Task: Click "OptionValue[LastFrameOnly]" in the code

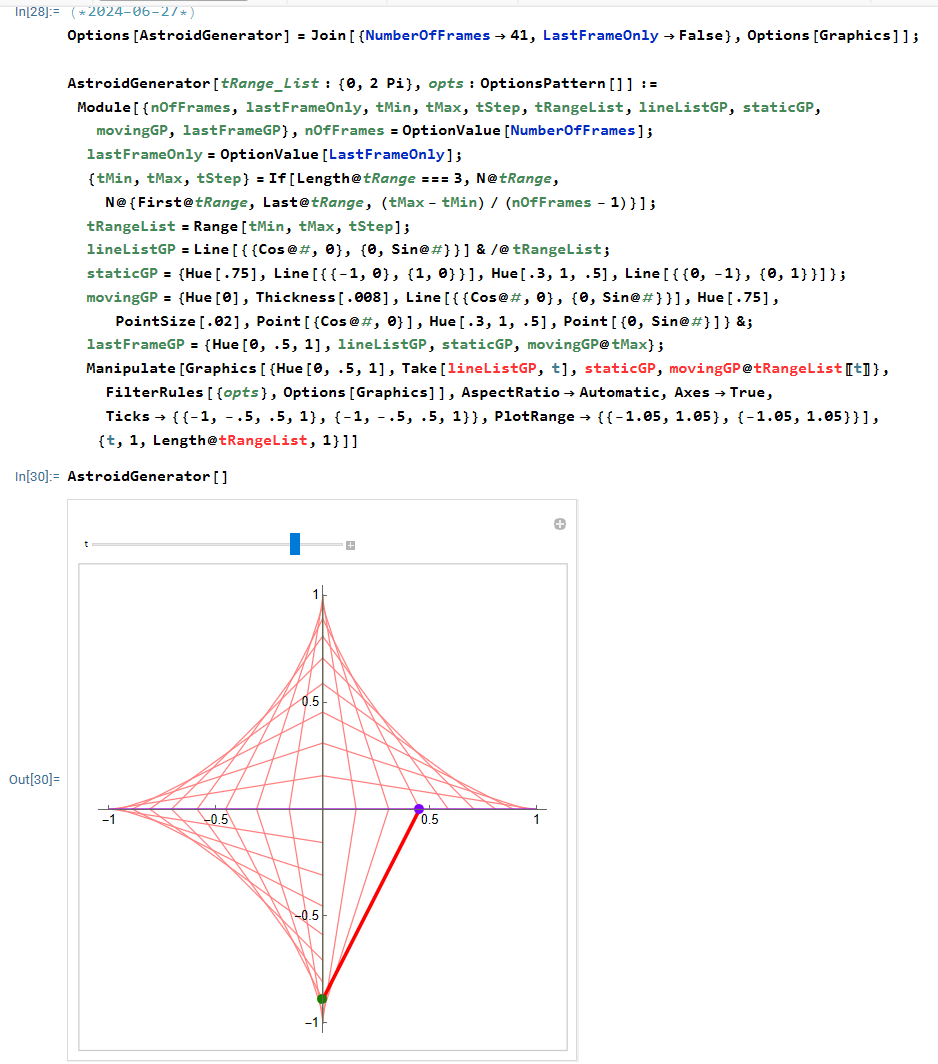Action: coord(336,154)
